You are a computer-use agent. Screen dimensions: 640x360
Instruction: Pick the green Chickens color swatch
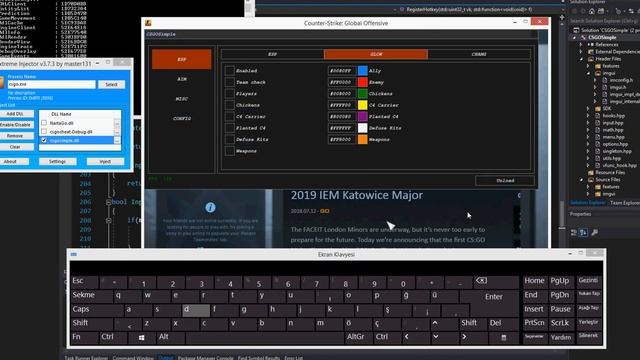click(x=362, y=93)
